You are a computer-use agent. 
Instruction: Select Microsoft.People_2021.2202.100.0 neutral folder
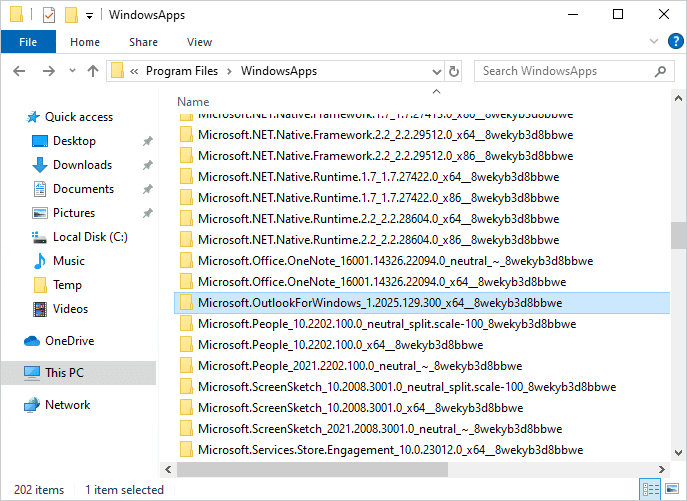[360, 366]
